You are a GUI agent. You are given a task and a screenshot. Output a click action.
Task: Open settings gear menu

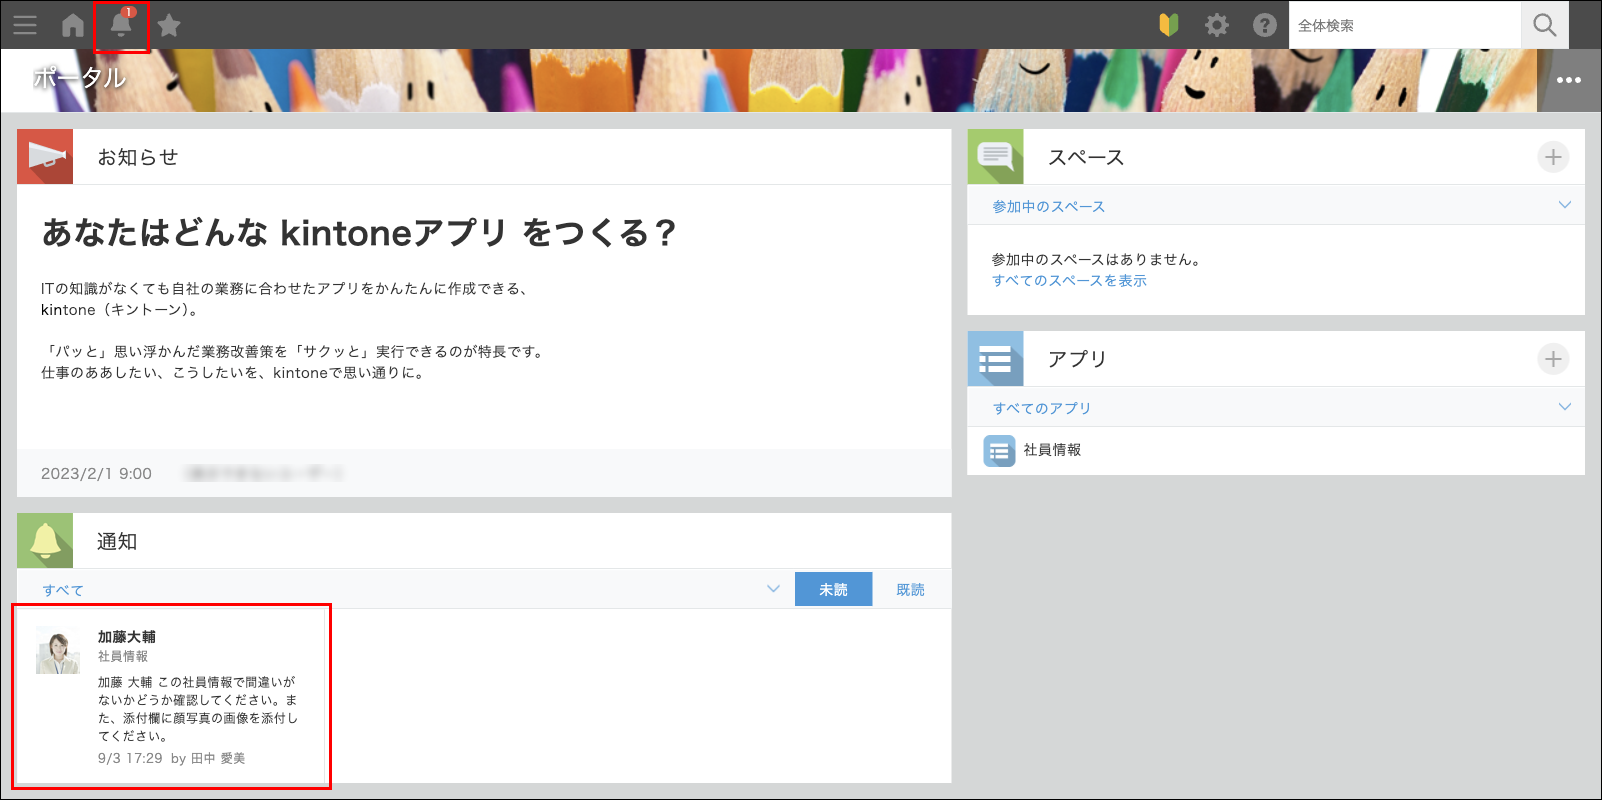1217,25
